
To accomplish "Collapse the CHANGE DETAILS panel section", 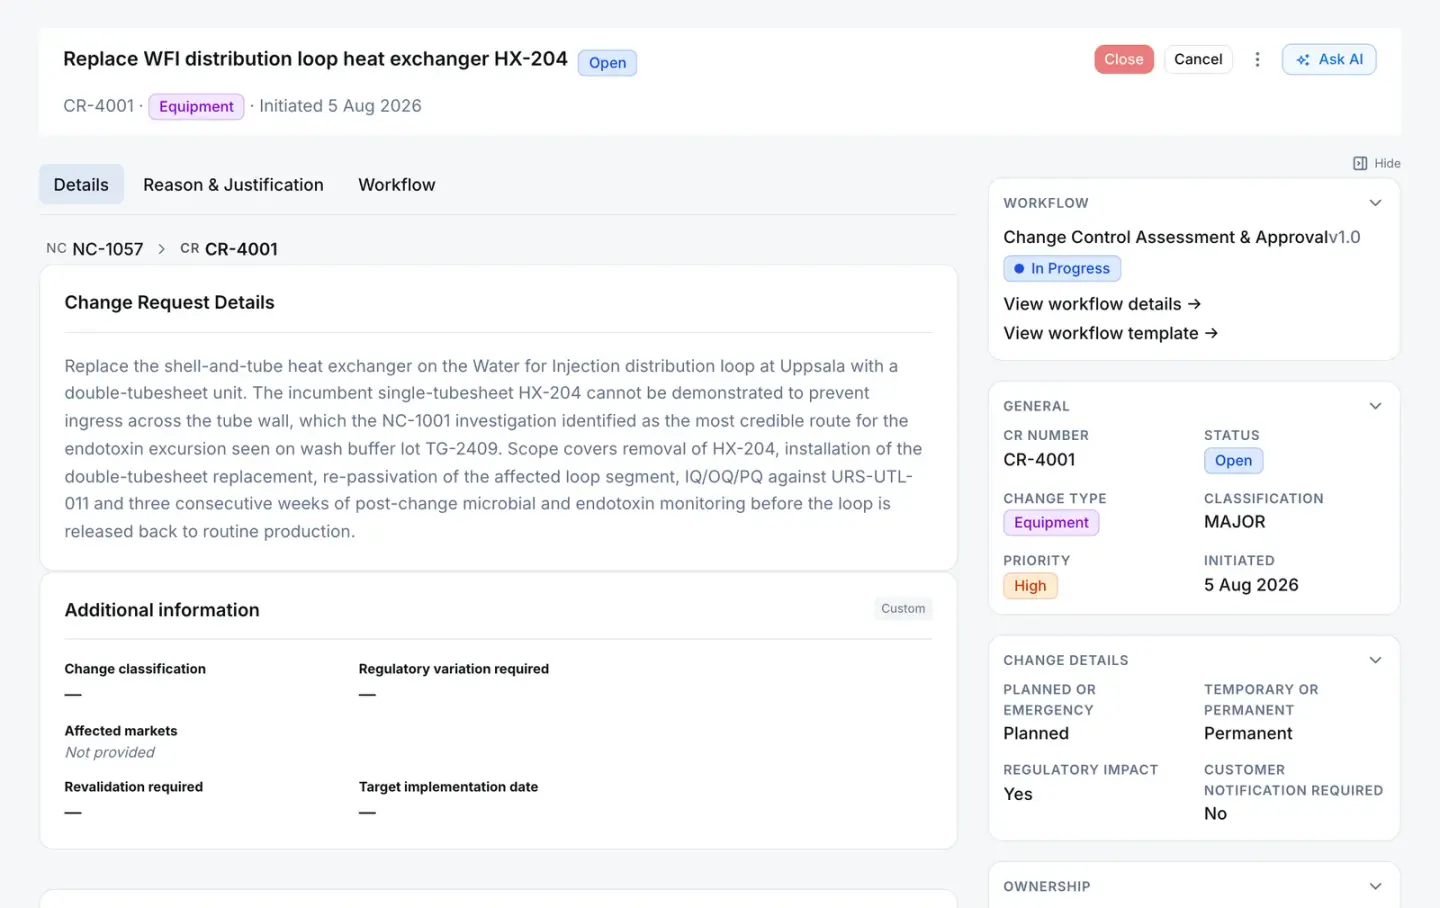I will coord(1375,660).
